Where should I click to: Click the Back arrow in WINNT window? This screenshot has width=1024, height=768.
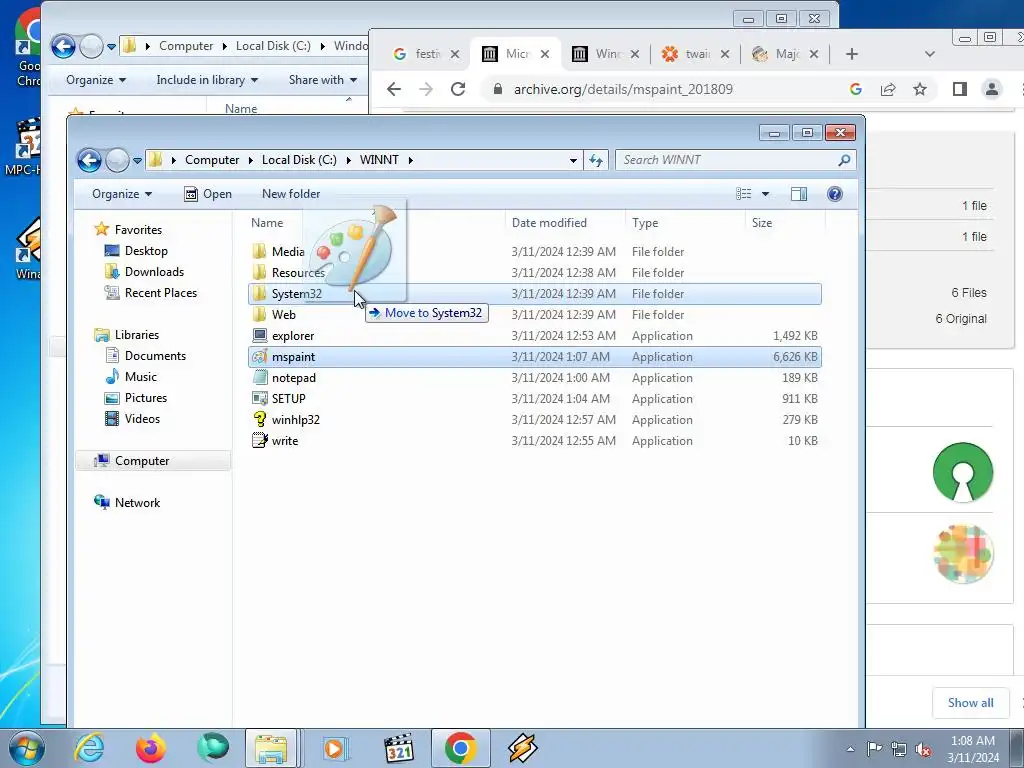[89, 160]
